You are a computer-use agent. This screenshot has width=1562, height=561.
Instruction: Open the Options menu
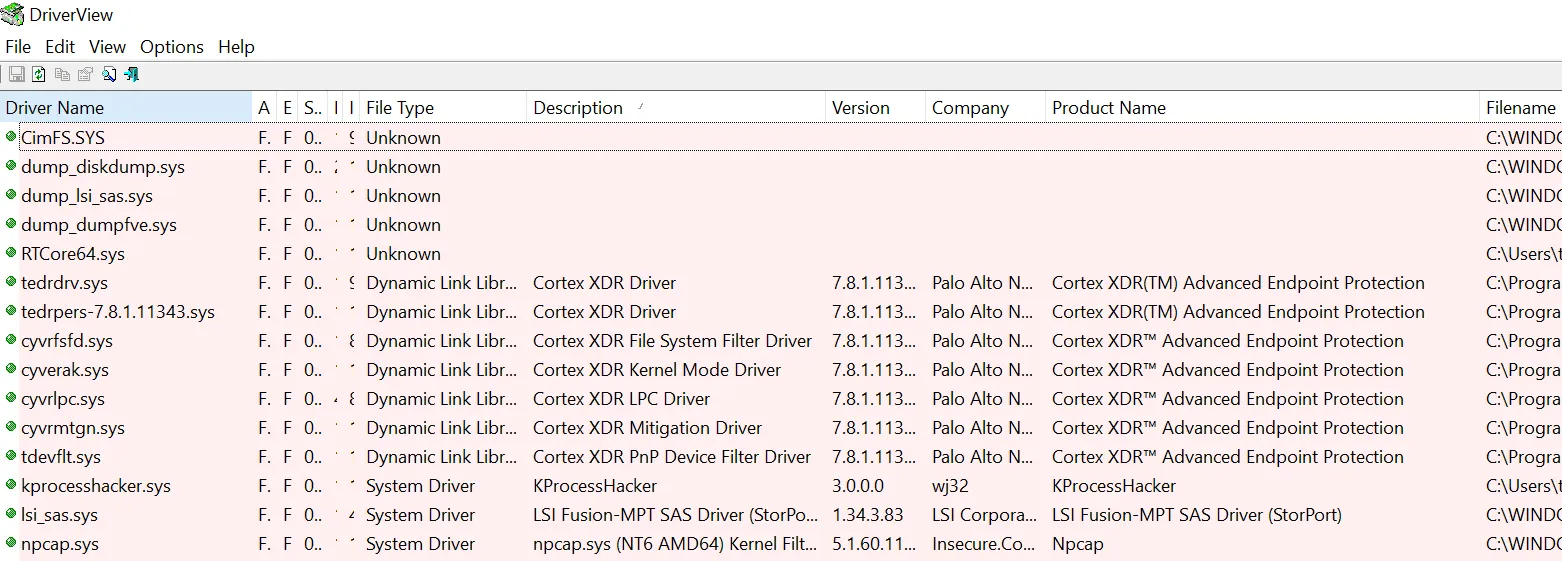pyautogui.click(x=171, y=47)
